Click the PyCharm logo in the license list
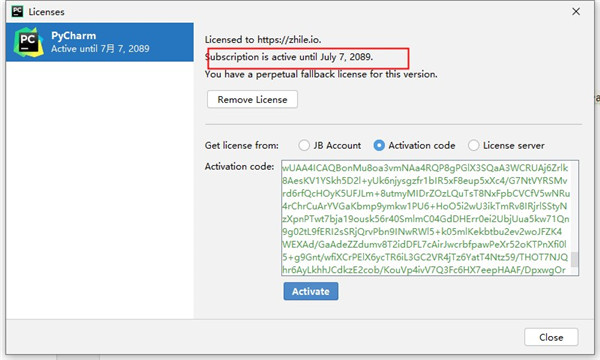 [x=28, y=42]
